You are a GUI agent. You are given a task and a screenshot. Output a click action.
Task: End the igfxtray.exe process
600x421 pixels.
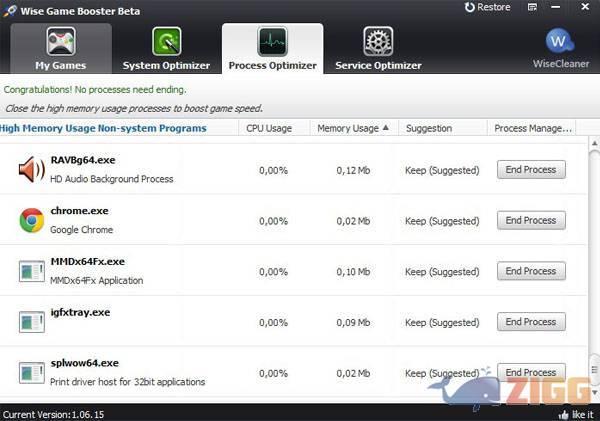click(x=531, y=322)
